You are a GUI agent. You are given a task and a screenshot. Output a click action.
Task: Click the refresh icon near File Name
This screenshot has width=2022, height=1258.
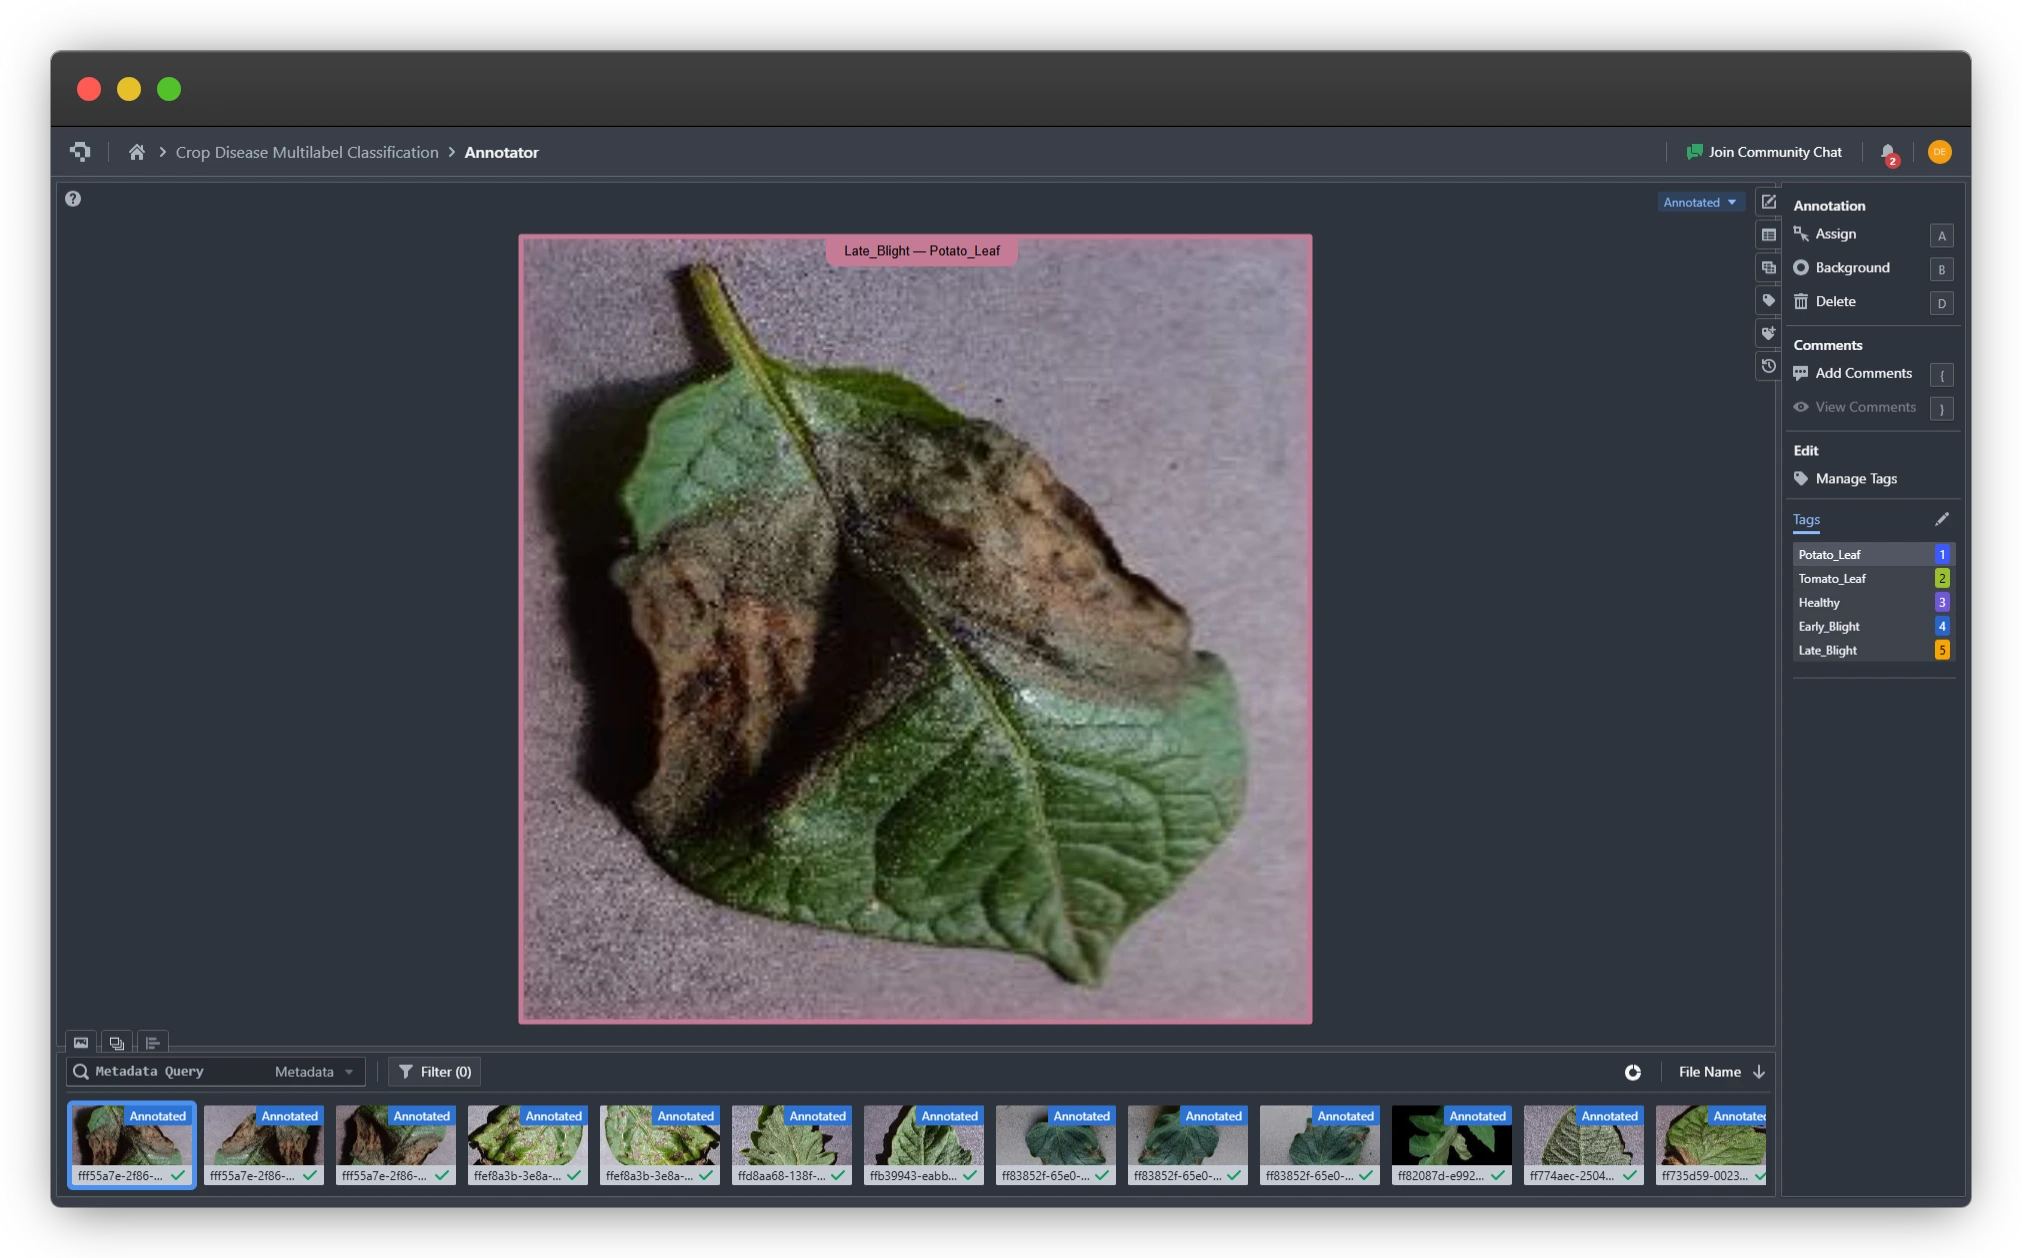click(x=1632, y=1072)
